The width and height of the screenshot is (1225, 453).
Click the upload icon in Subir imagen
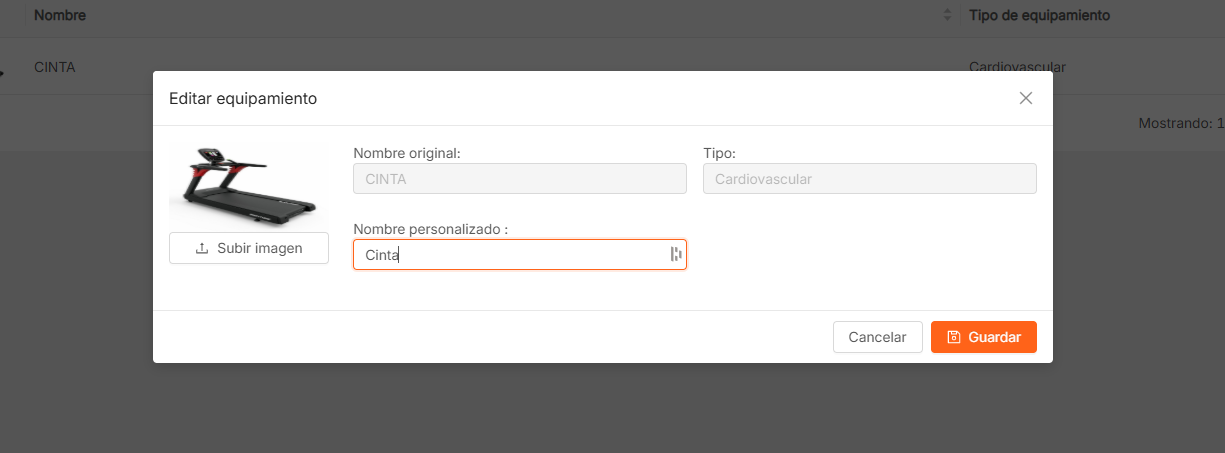click(x=202, y=248)
